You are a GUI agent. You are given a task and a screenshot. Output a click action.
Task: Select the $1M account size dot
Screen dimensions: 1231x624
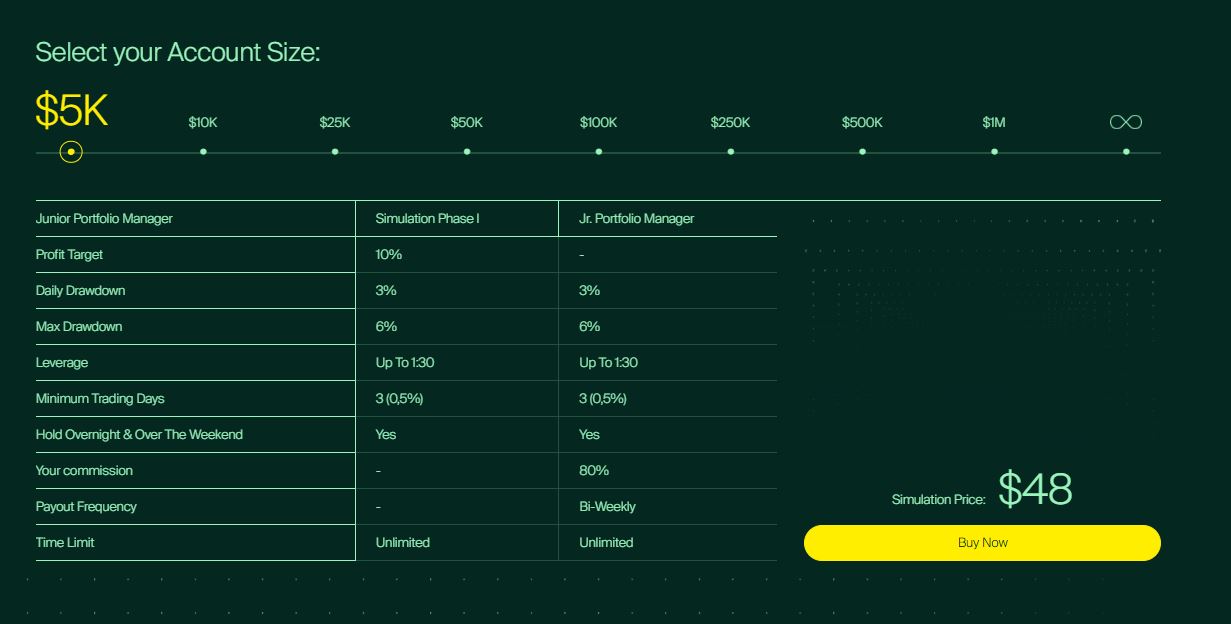(x=994, y=152)
